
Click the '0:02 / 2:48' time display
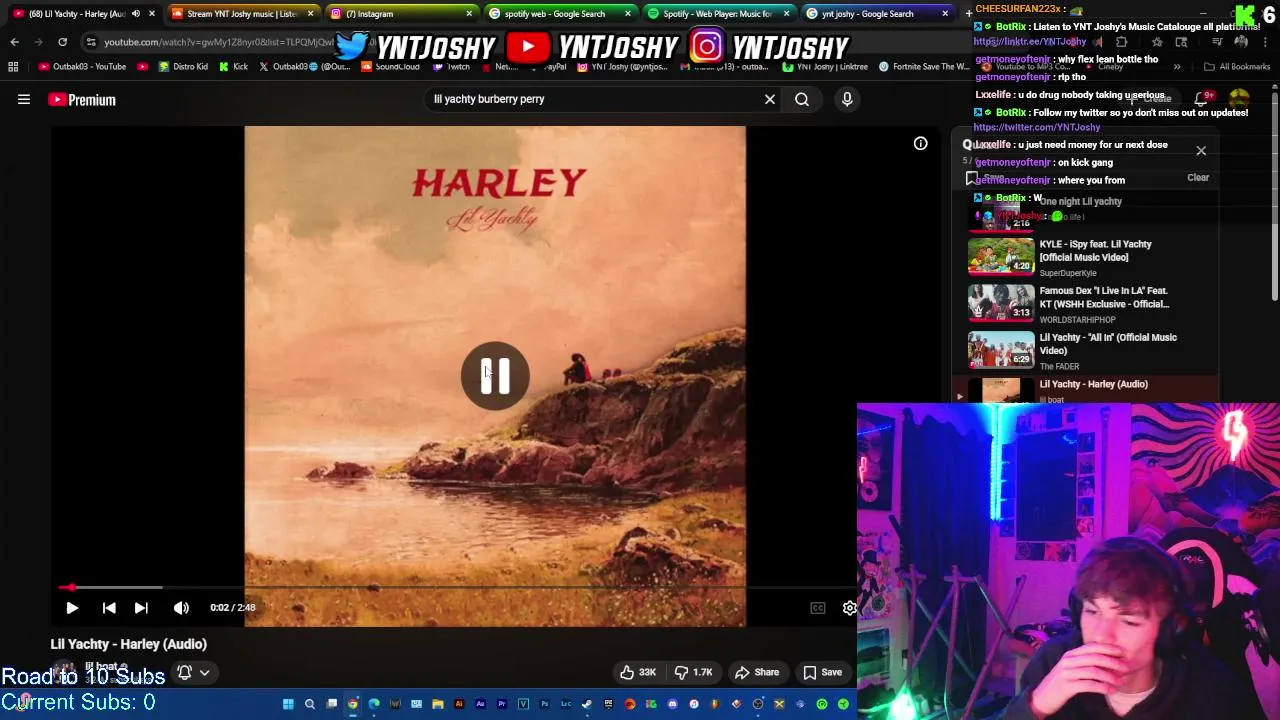point(233,607)
